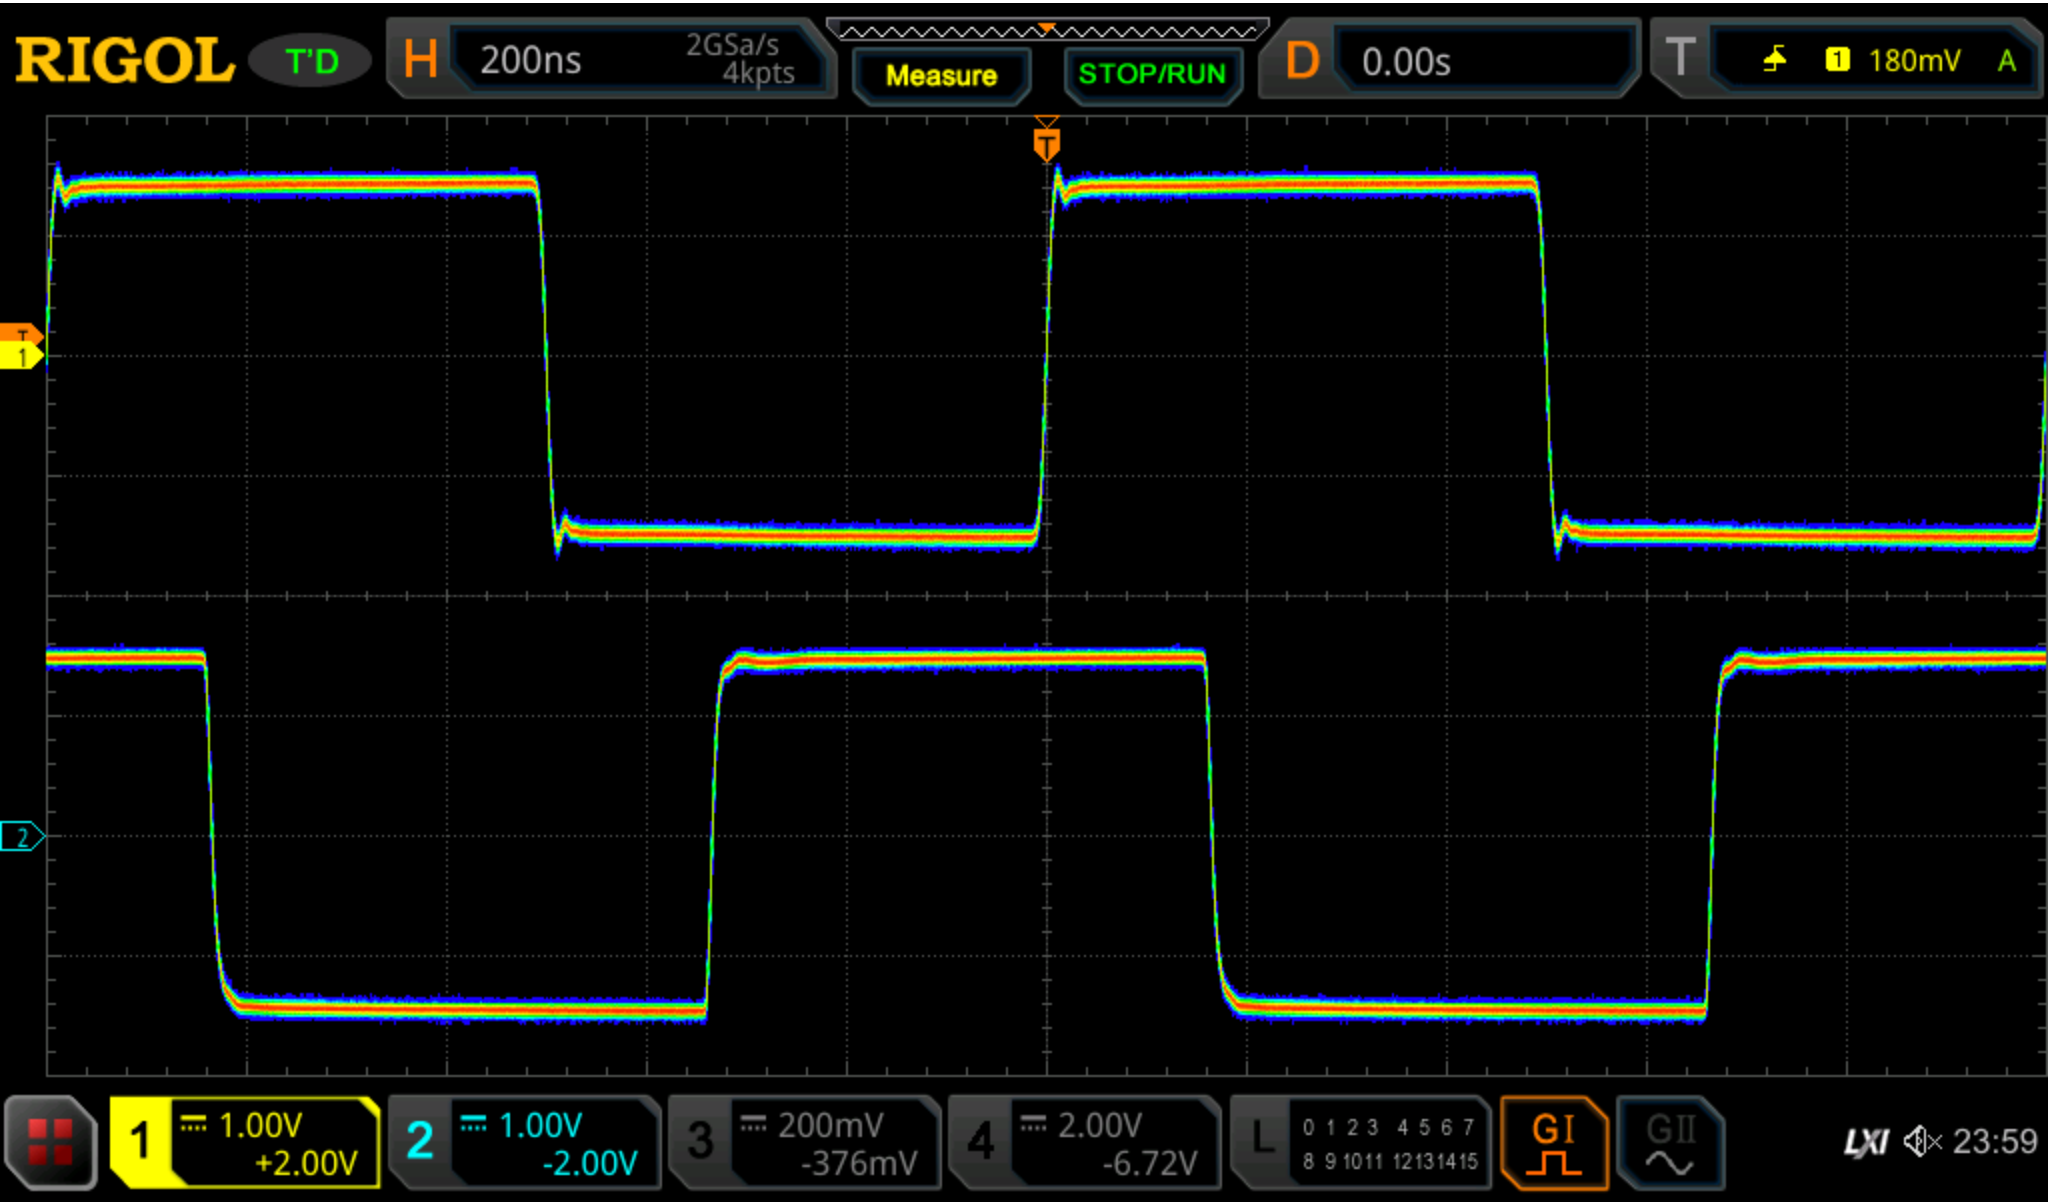Click channel 1 +2.00V offset value

306,1163
